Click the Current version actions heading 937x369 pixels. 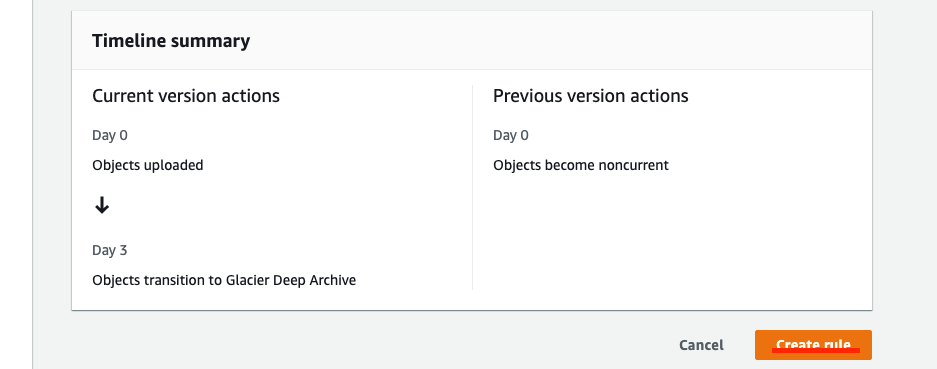click(186, 96)
